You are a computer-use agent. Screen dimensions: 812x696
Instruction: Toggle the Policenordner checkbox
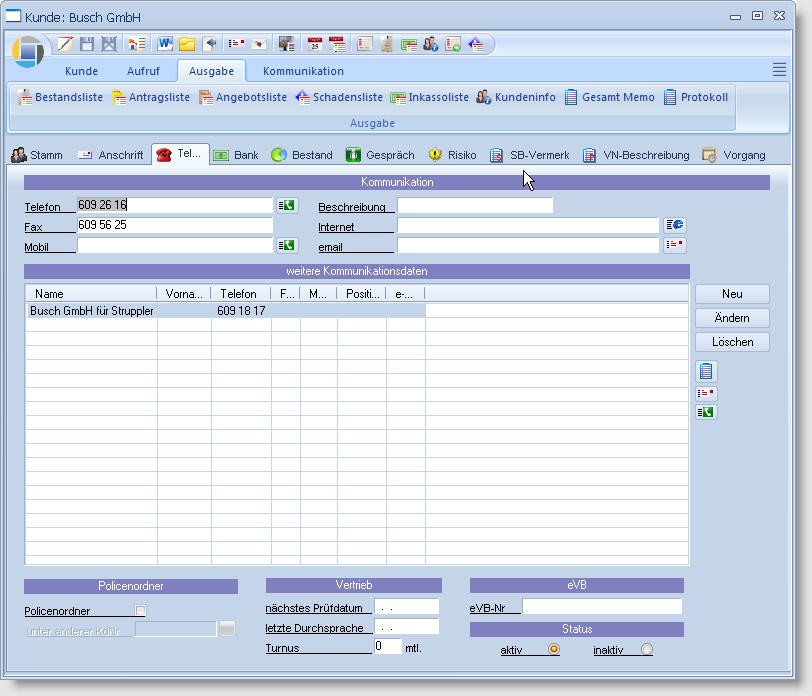coord(141,610)
